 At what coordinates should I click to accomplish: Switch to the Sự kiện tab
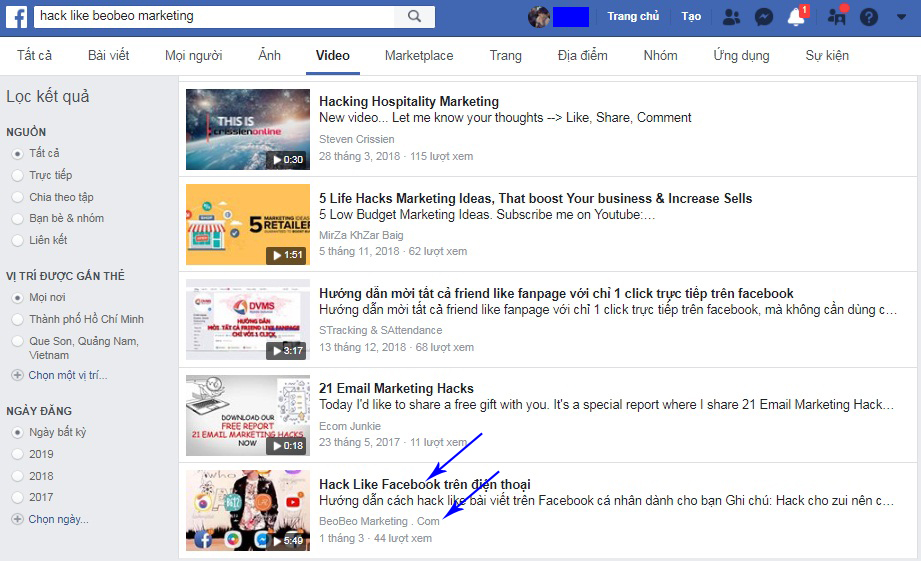tap(827, 55)
